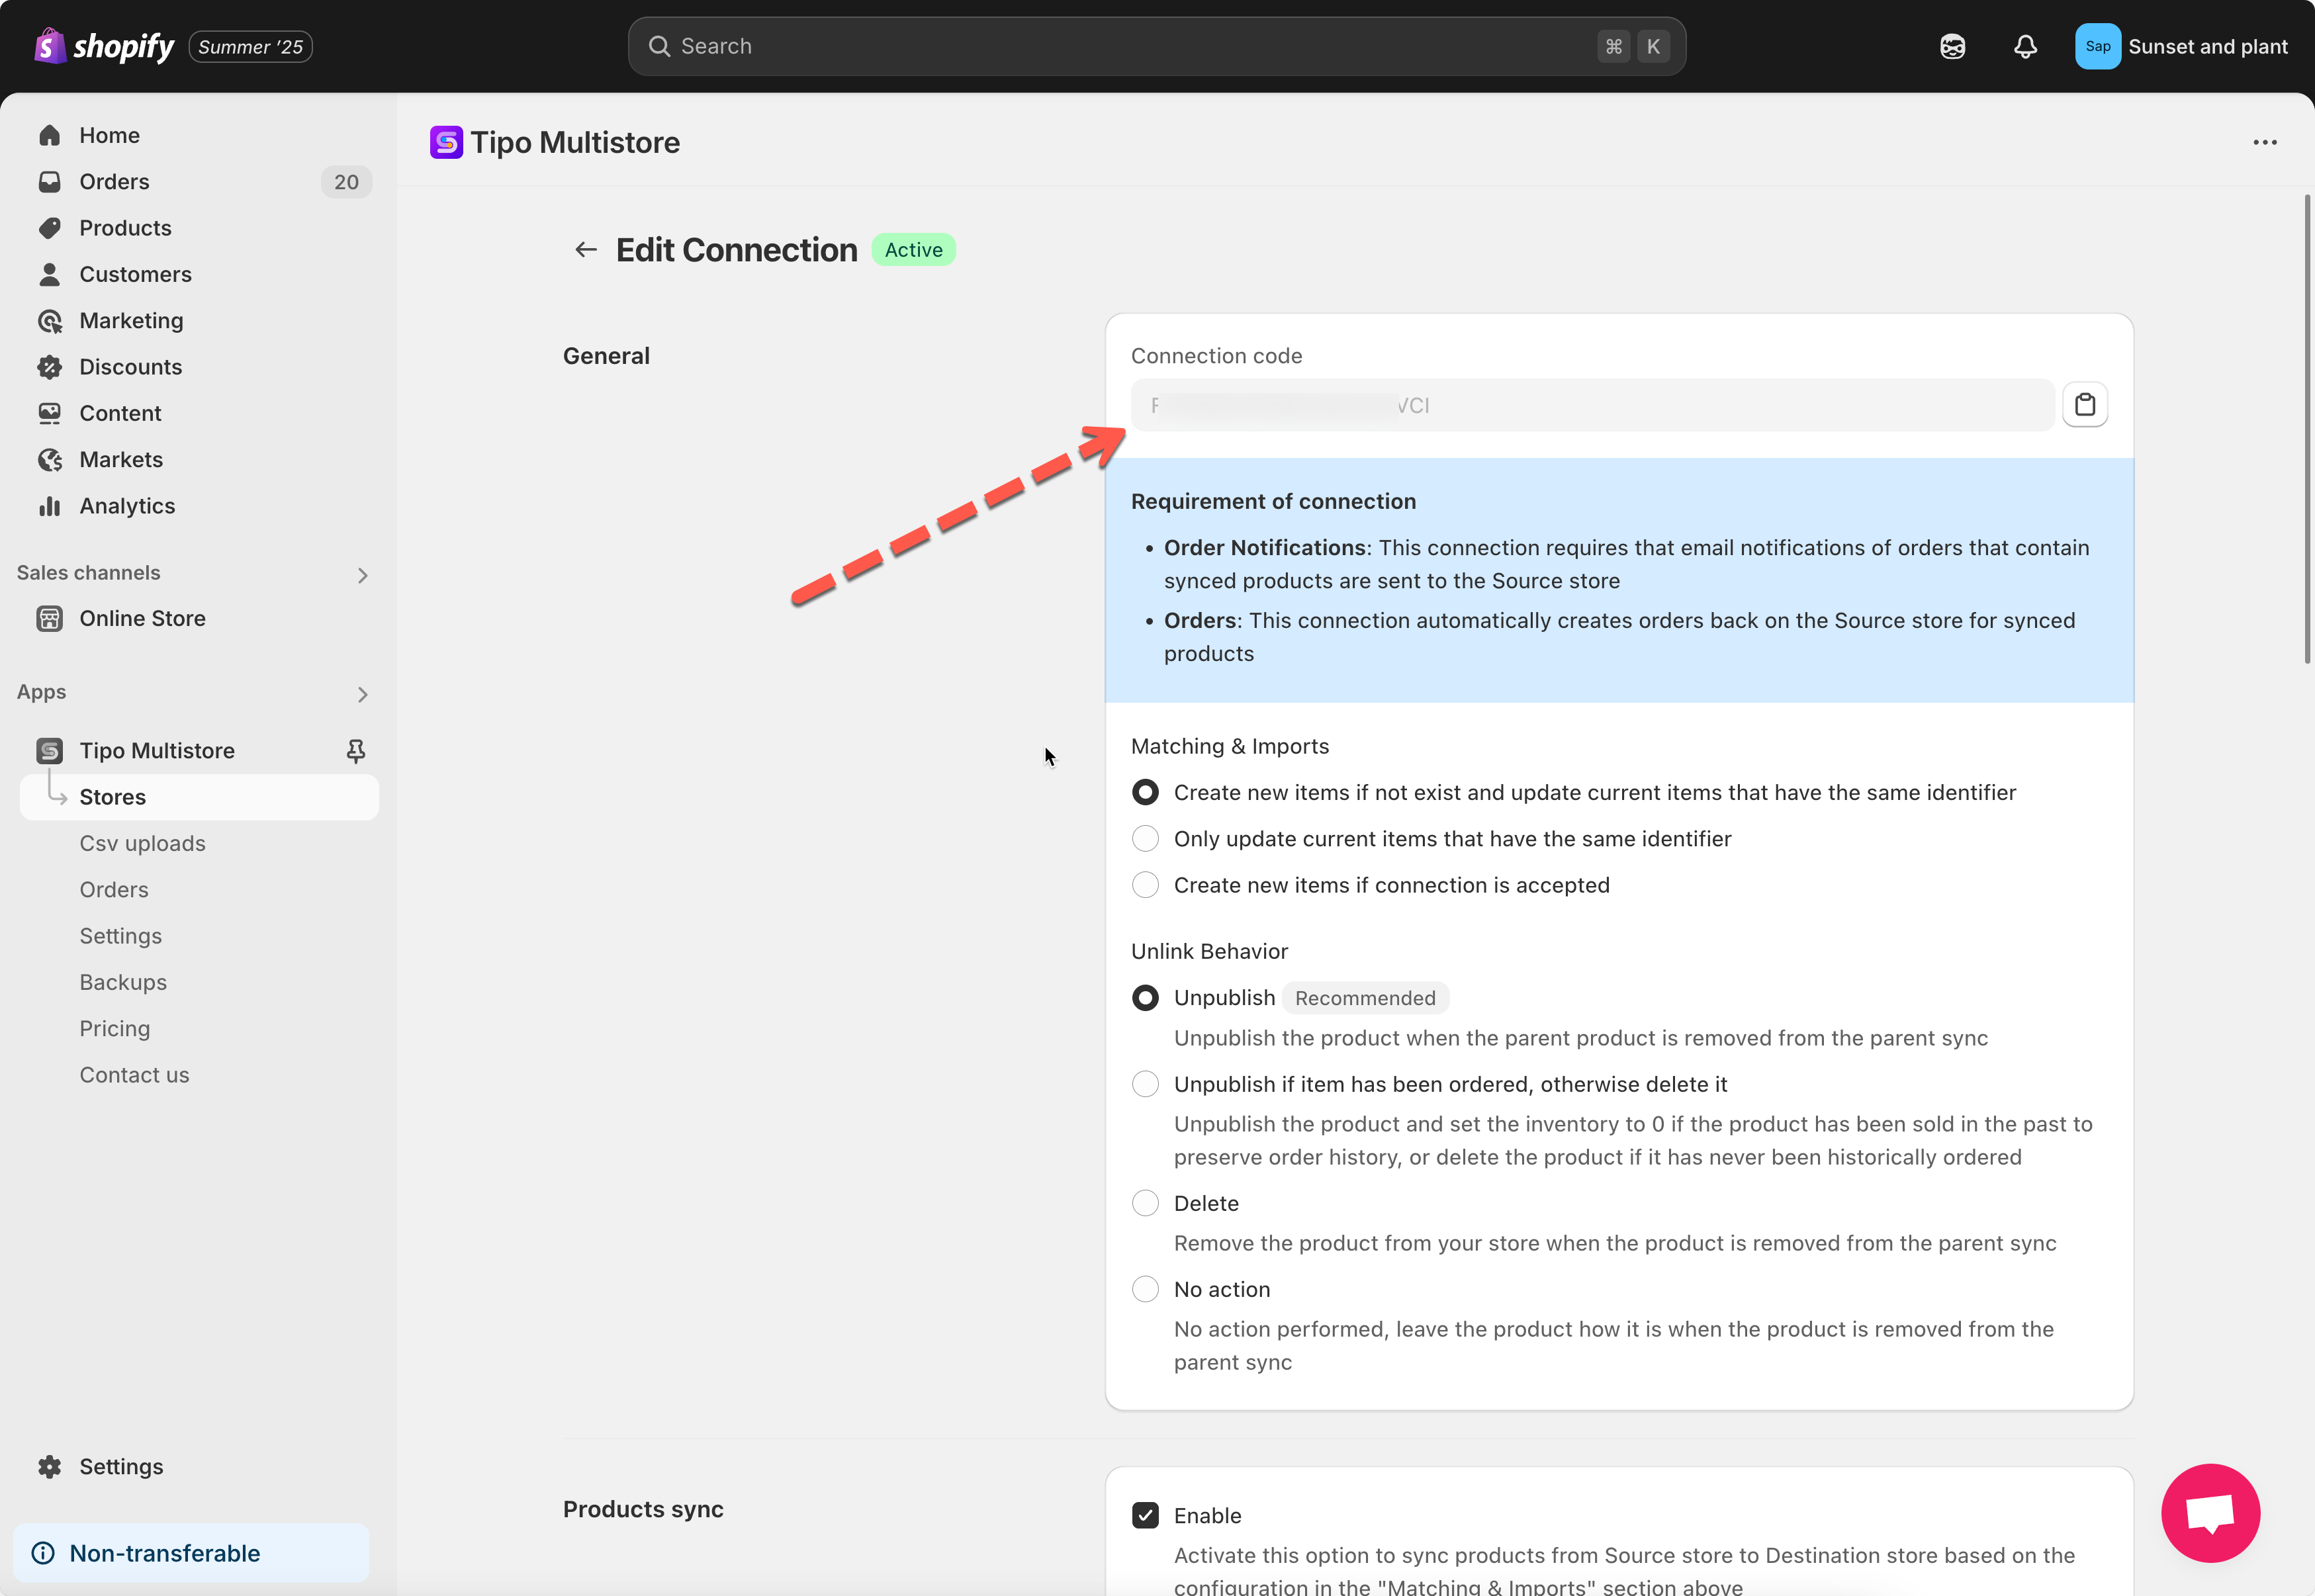Click the Orders count badge 20
Viewport: 2315px width, 1596px height.
click(x=346, y=181)
